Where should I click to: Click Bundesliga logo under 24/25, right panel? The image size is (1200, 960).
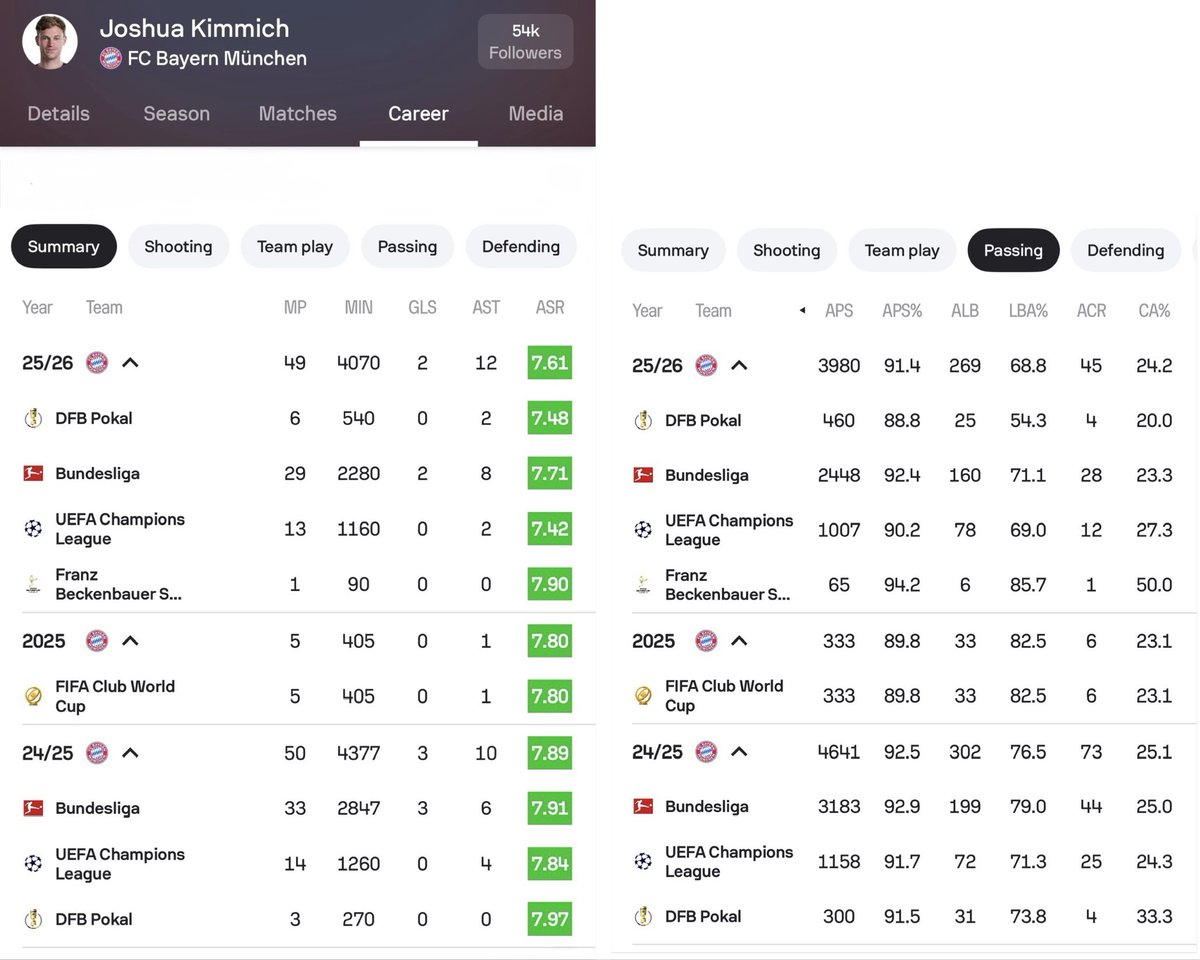point(643,806)
